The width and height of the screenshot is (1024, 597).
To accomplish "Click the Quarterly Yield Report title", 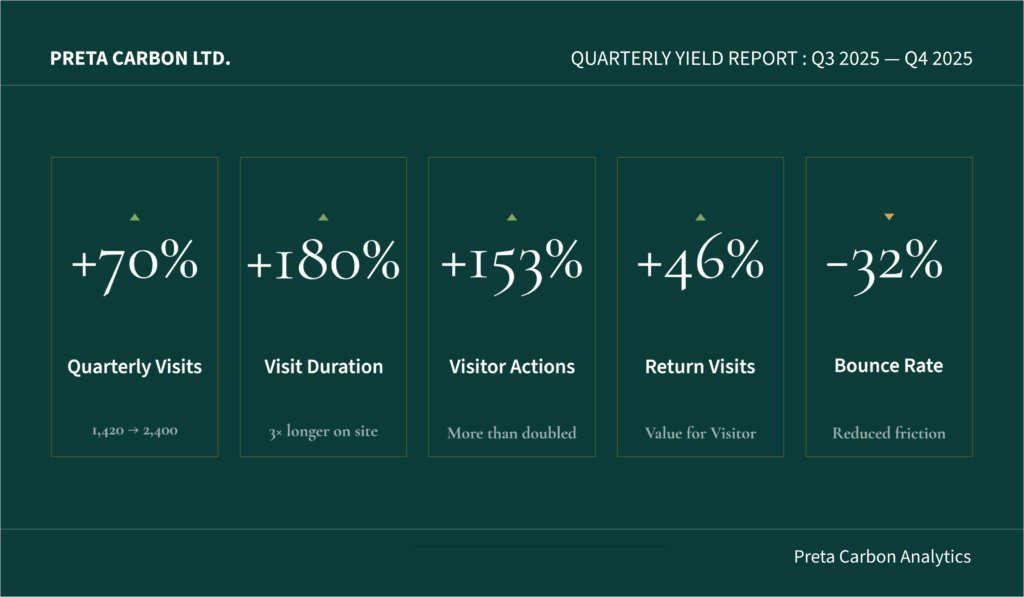I will [771, 60].
